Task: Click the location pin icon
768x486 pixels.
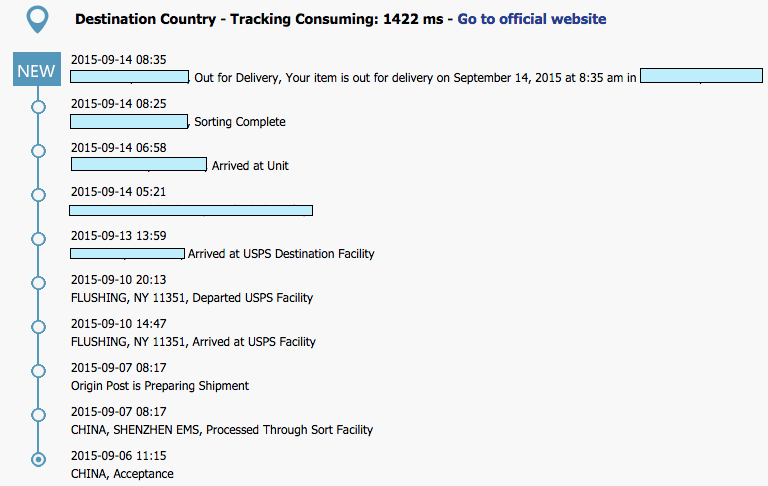Action: pos(37,19)
